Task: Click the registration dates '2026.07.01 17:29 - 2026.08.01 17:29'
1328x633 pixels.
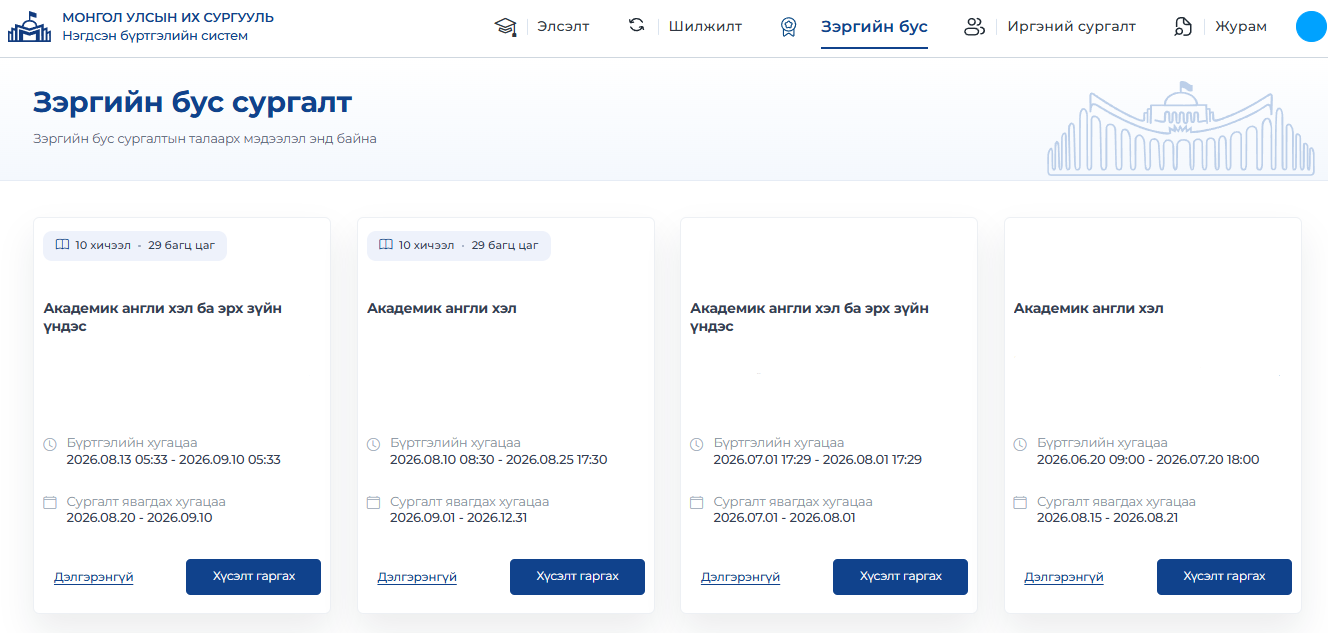Action: click(818, 460)
